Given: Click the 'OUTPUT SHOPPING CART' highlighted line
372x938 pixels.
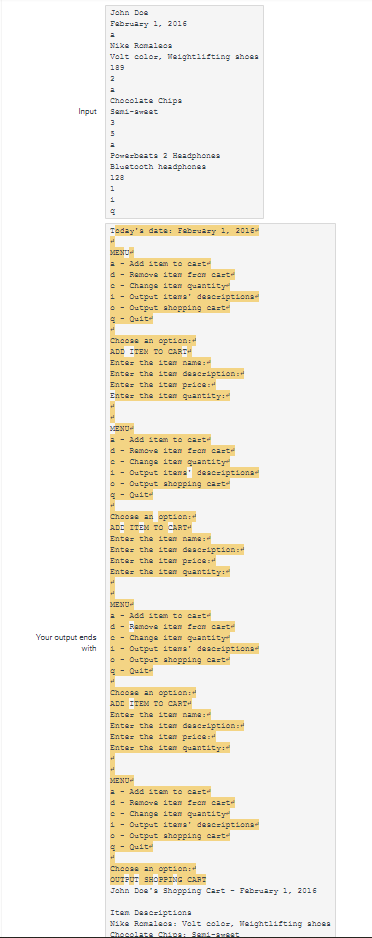Looking at the screenshot, I should (x=158, y=879).
